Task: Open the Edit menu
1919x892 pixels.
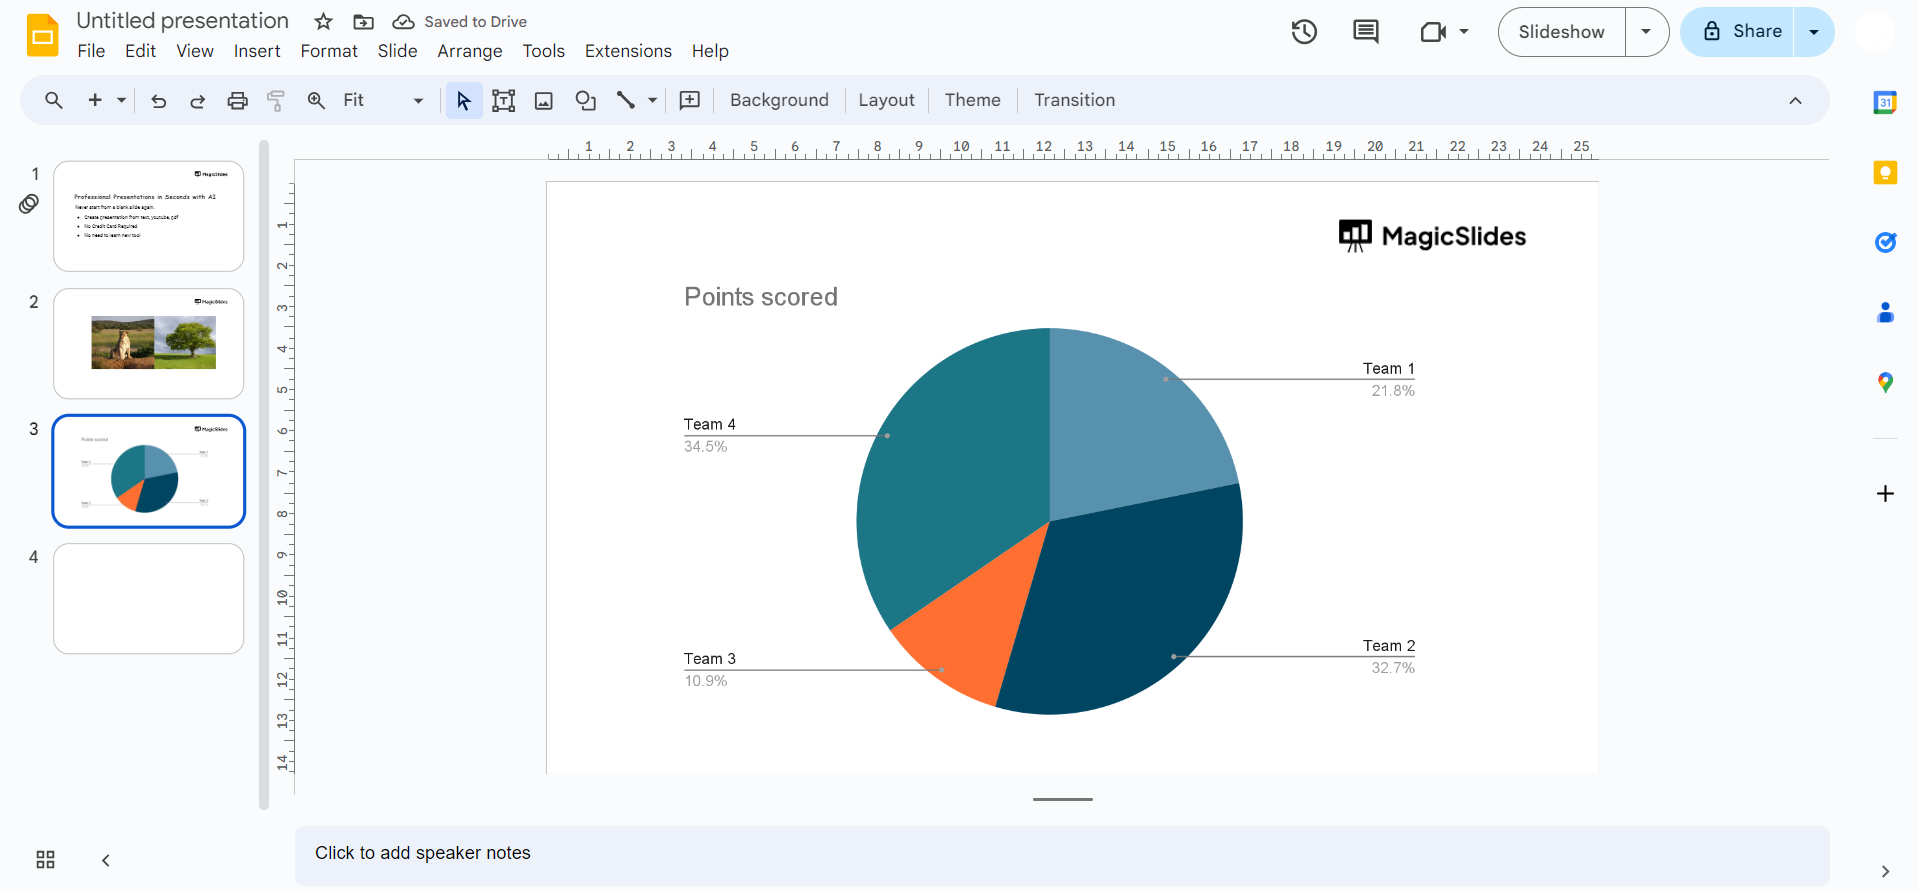Action: (x=140, y=51)
